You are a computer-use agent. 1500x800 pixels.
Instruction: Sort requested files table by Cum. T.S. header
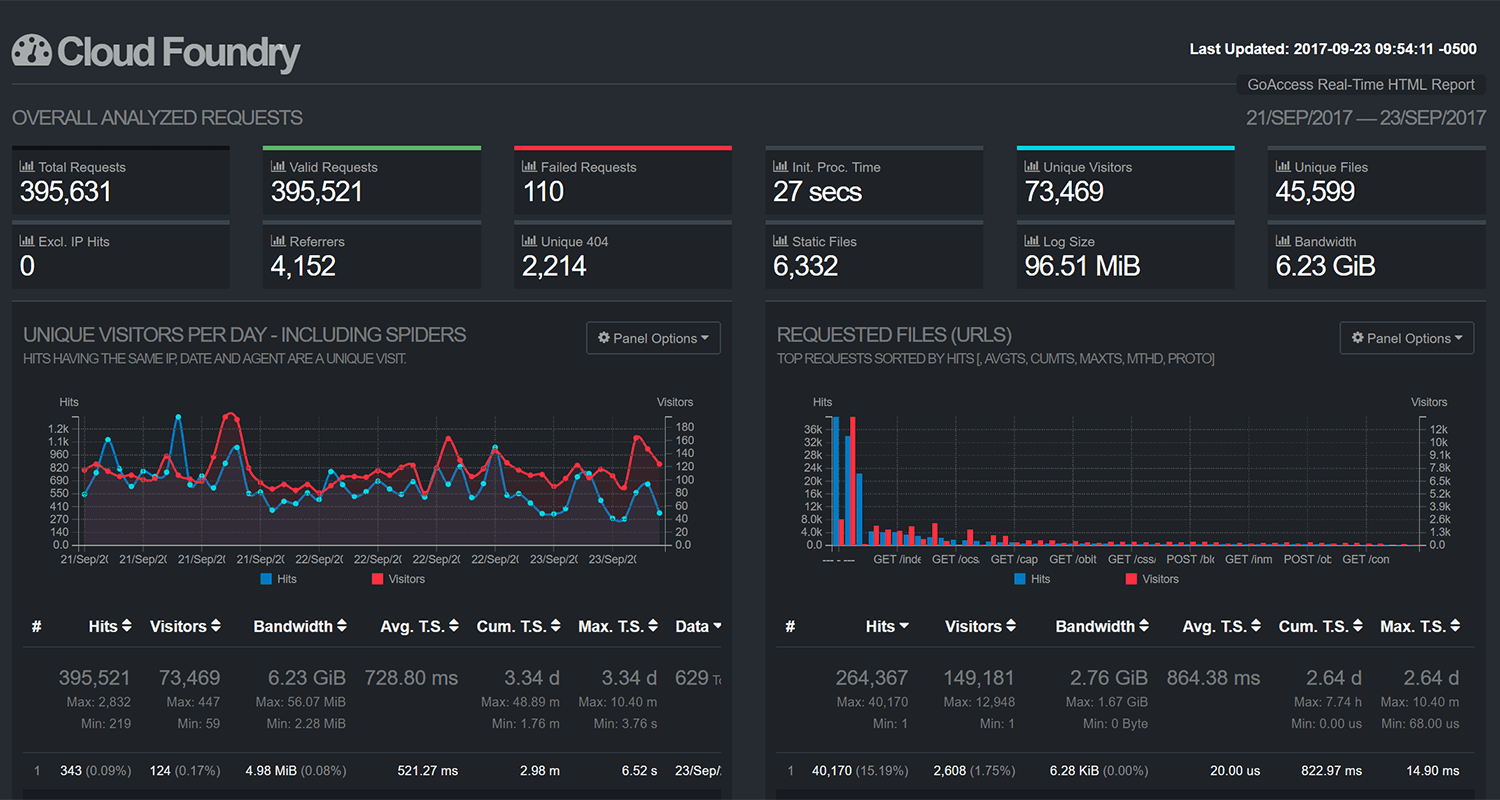click(x=1320, y=626)
